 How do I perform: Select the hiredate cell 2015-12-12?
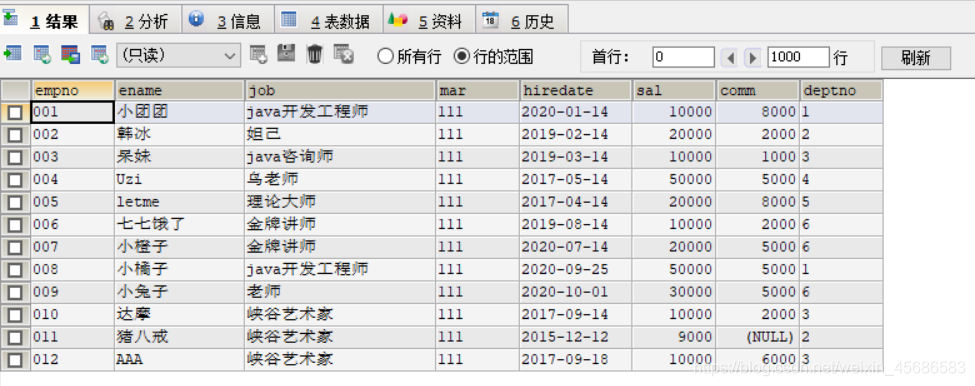point(576,338)
